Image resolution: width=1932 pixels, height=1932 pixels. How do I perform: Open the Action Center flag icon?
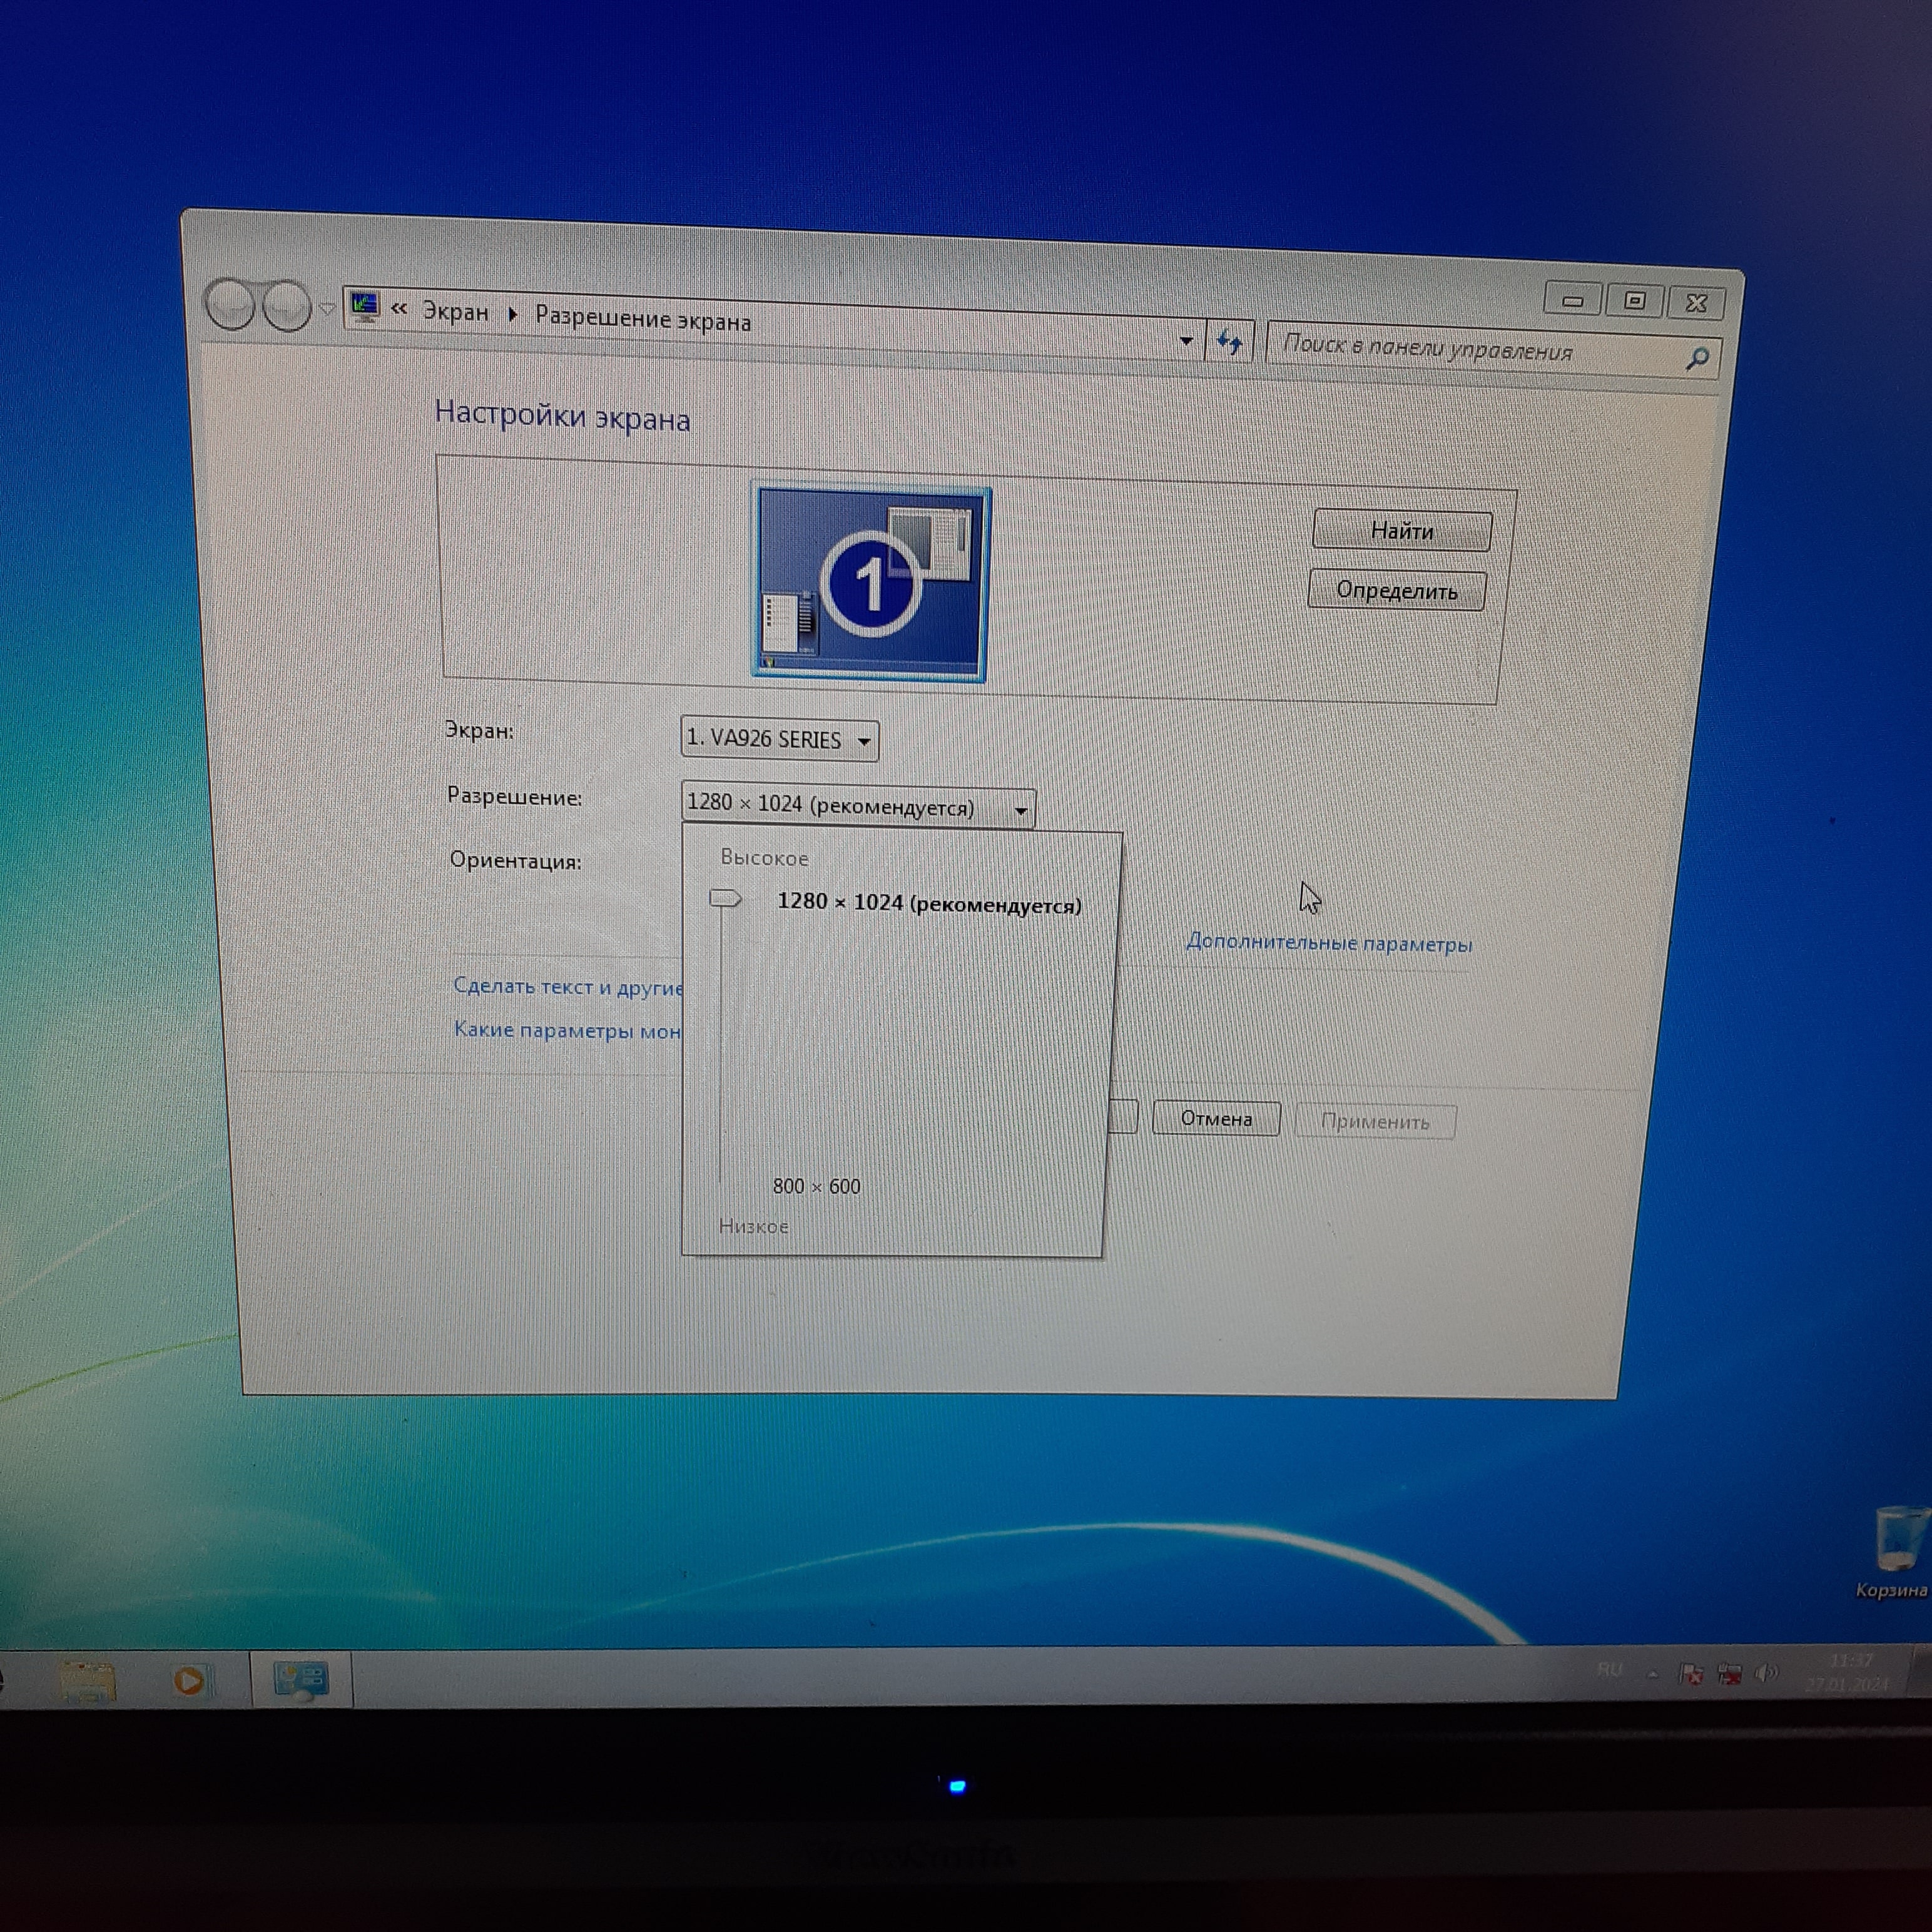(x=1691, y=1673)
